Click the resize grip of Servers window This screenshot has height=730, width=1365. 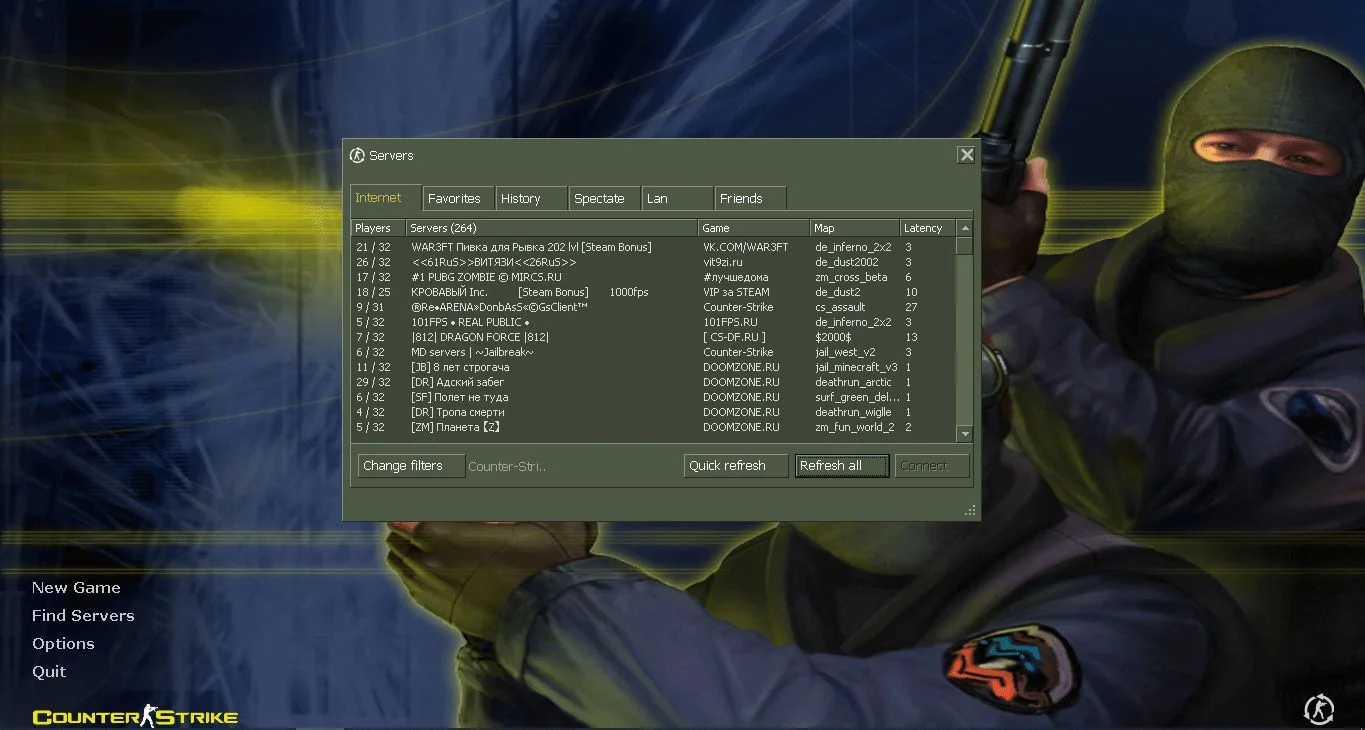pos(970,510)
